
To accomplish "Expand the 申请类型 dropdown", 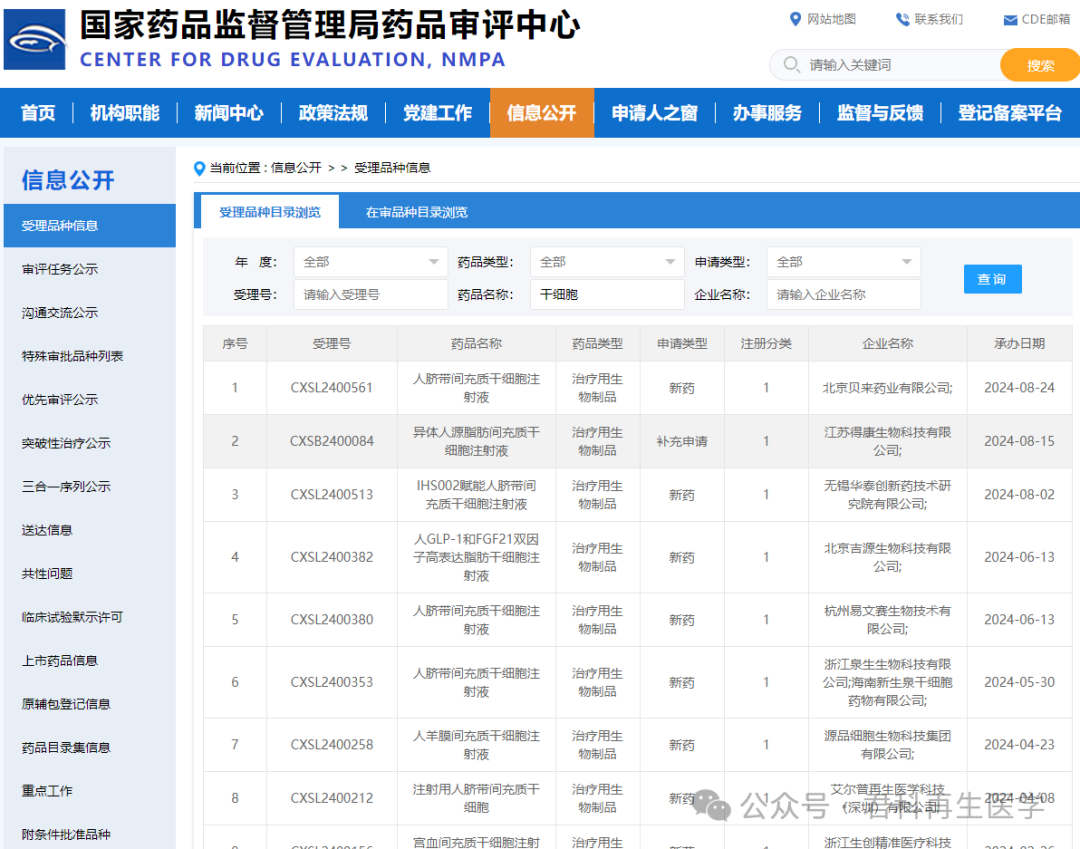I will [x=844, y=262].
